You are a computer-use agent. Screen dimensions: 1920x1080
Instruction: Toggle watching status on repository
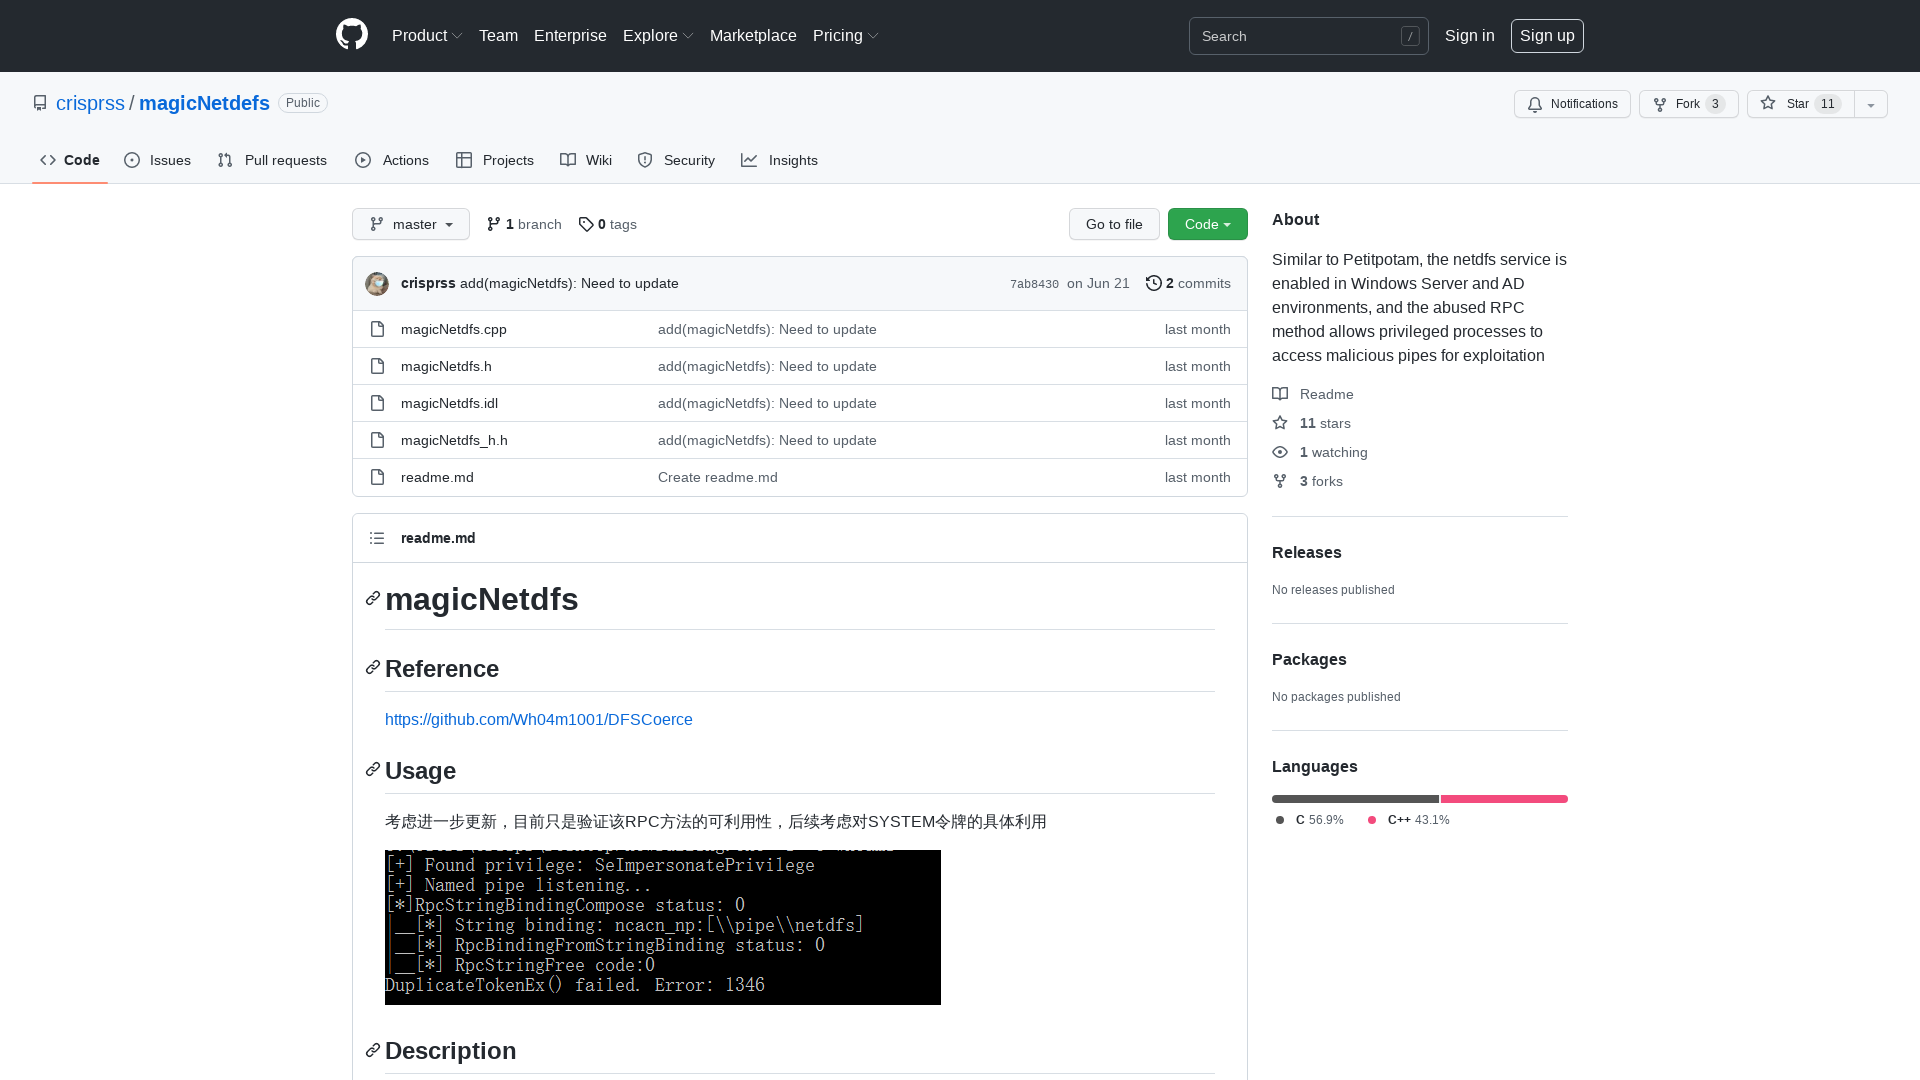click(1572, 104)
